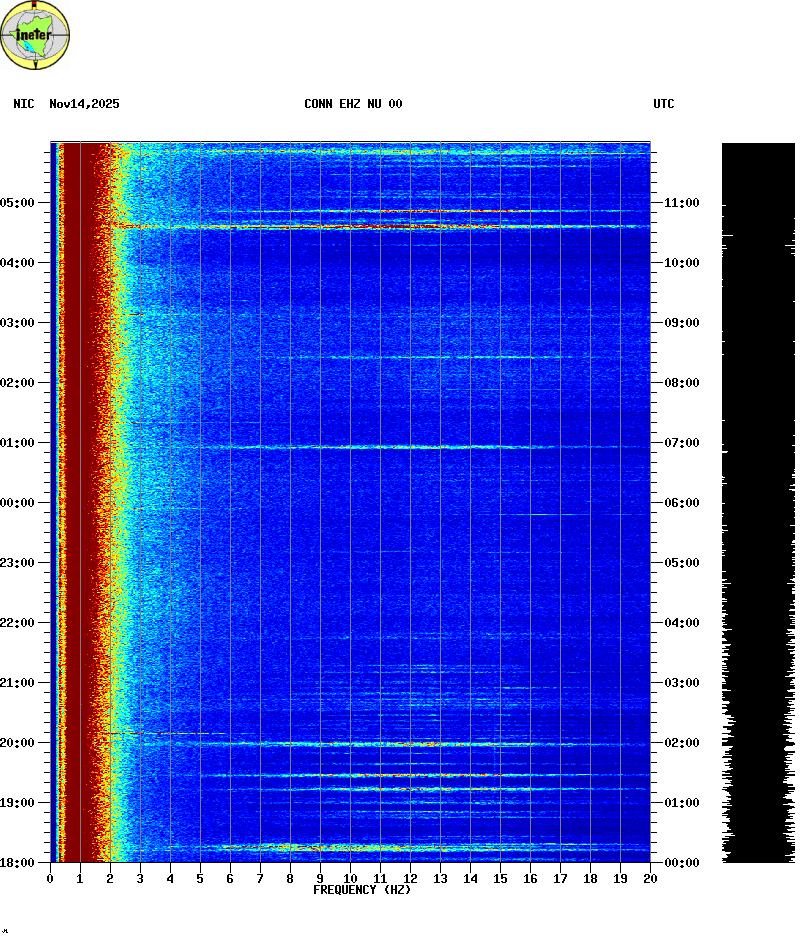Click the 11:00 UTC time marker
This screenshot has width=802, height=942.
point(682,203)
